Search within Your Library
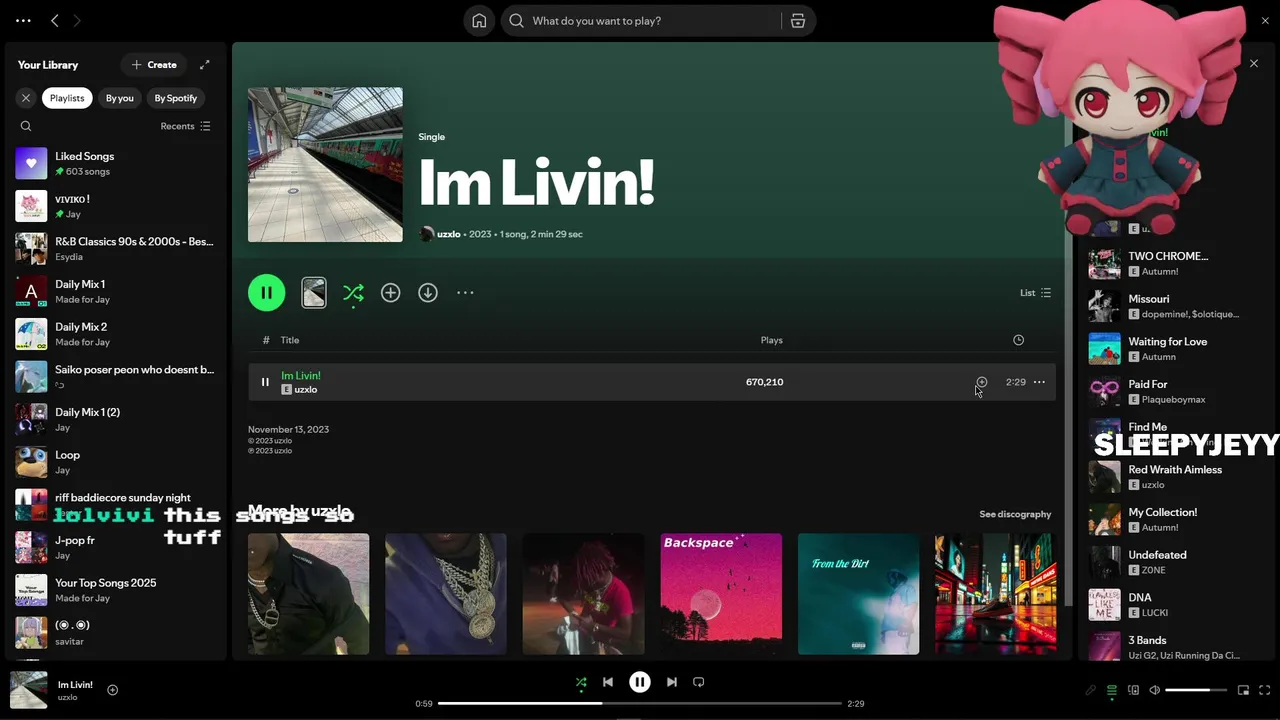This screenshot has width=1280, height=720. 26,126
